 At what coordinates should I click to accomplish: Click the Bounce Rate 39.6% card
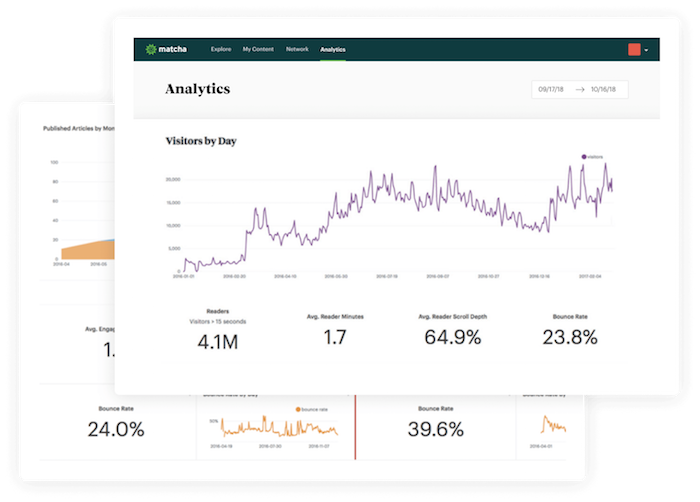435,429
